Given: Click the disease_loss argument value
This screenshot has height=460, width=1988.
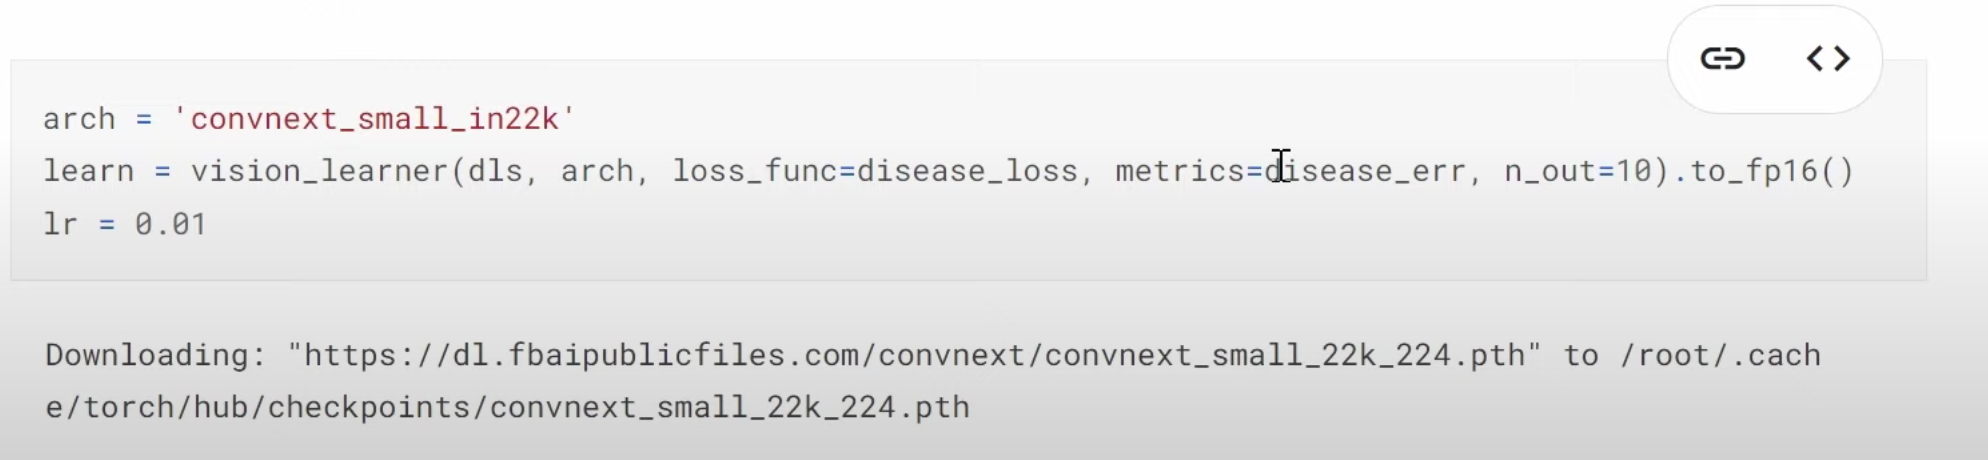Looking at the screenshot, I should click(967, 171).
